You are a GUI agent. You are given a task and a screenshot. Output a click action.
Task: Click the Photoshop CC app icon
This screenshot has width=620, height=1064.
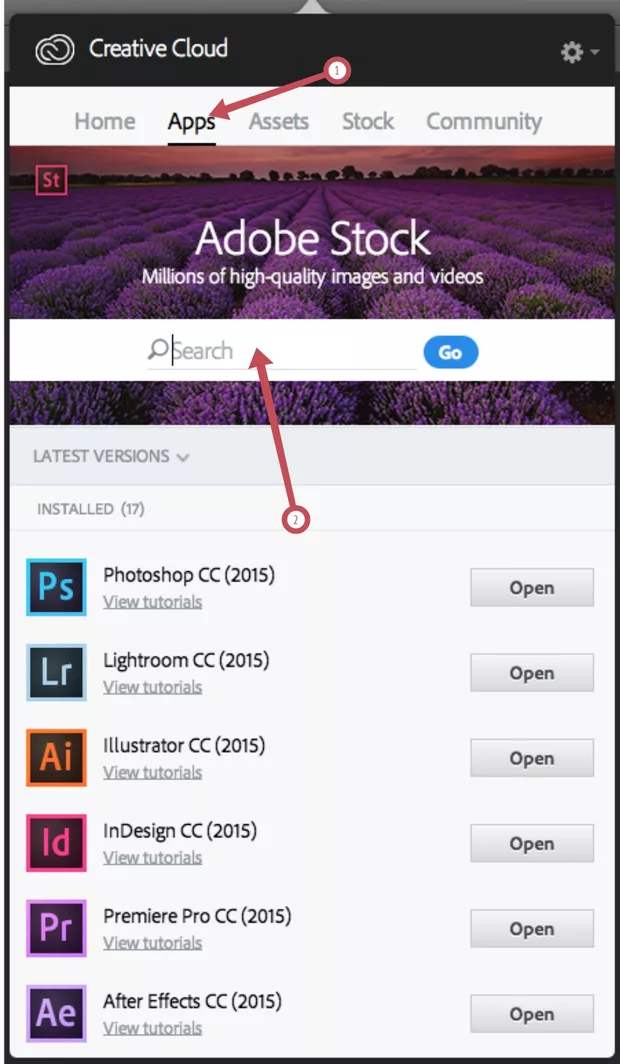56,587
